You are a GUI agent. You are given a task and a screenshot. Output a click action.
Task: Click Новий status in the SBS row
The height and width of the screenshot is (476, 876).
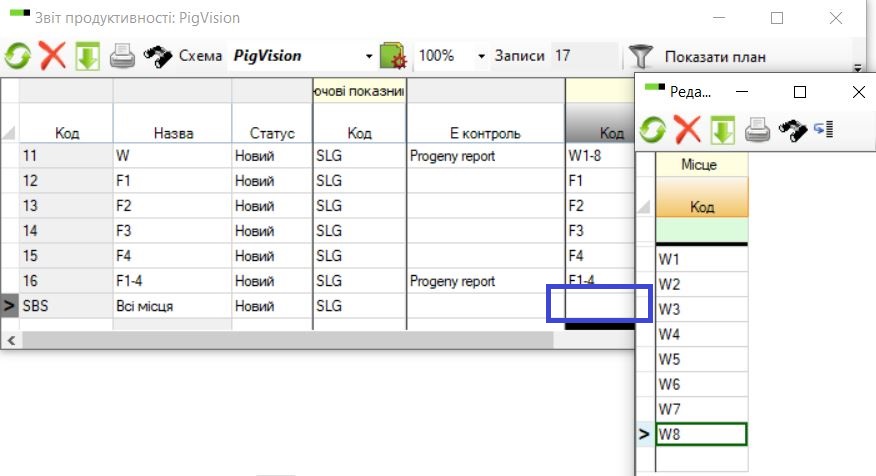coord(272,306)
